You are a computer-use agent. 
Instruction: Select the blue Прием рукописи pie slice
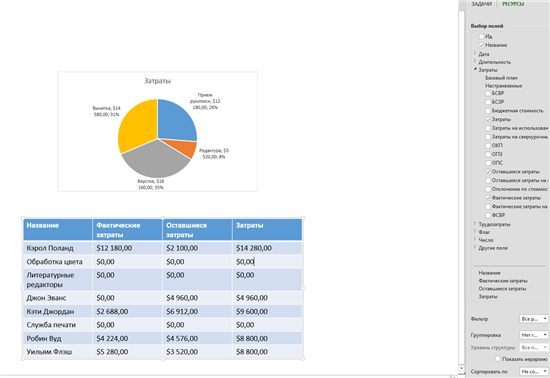point(175,121)
